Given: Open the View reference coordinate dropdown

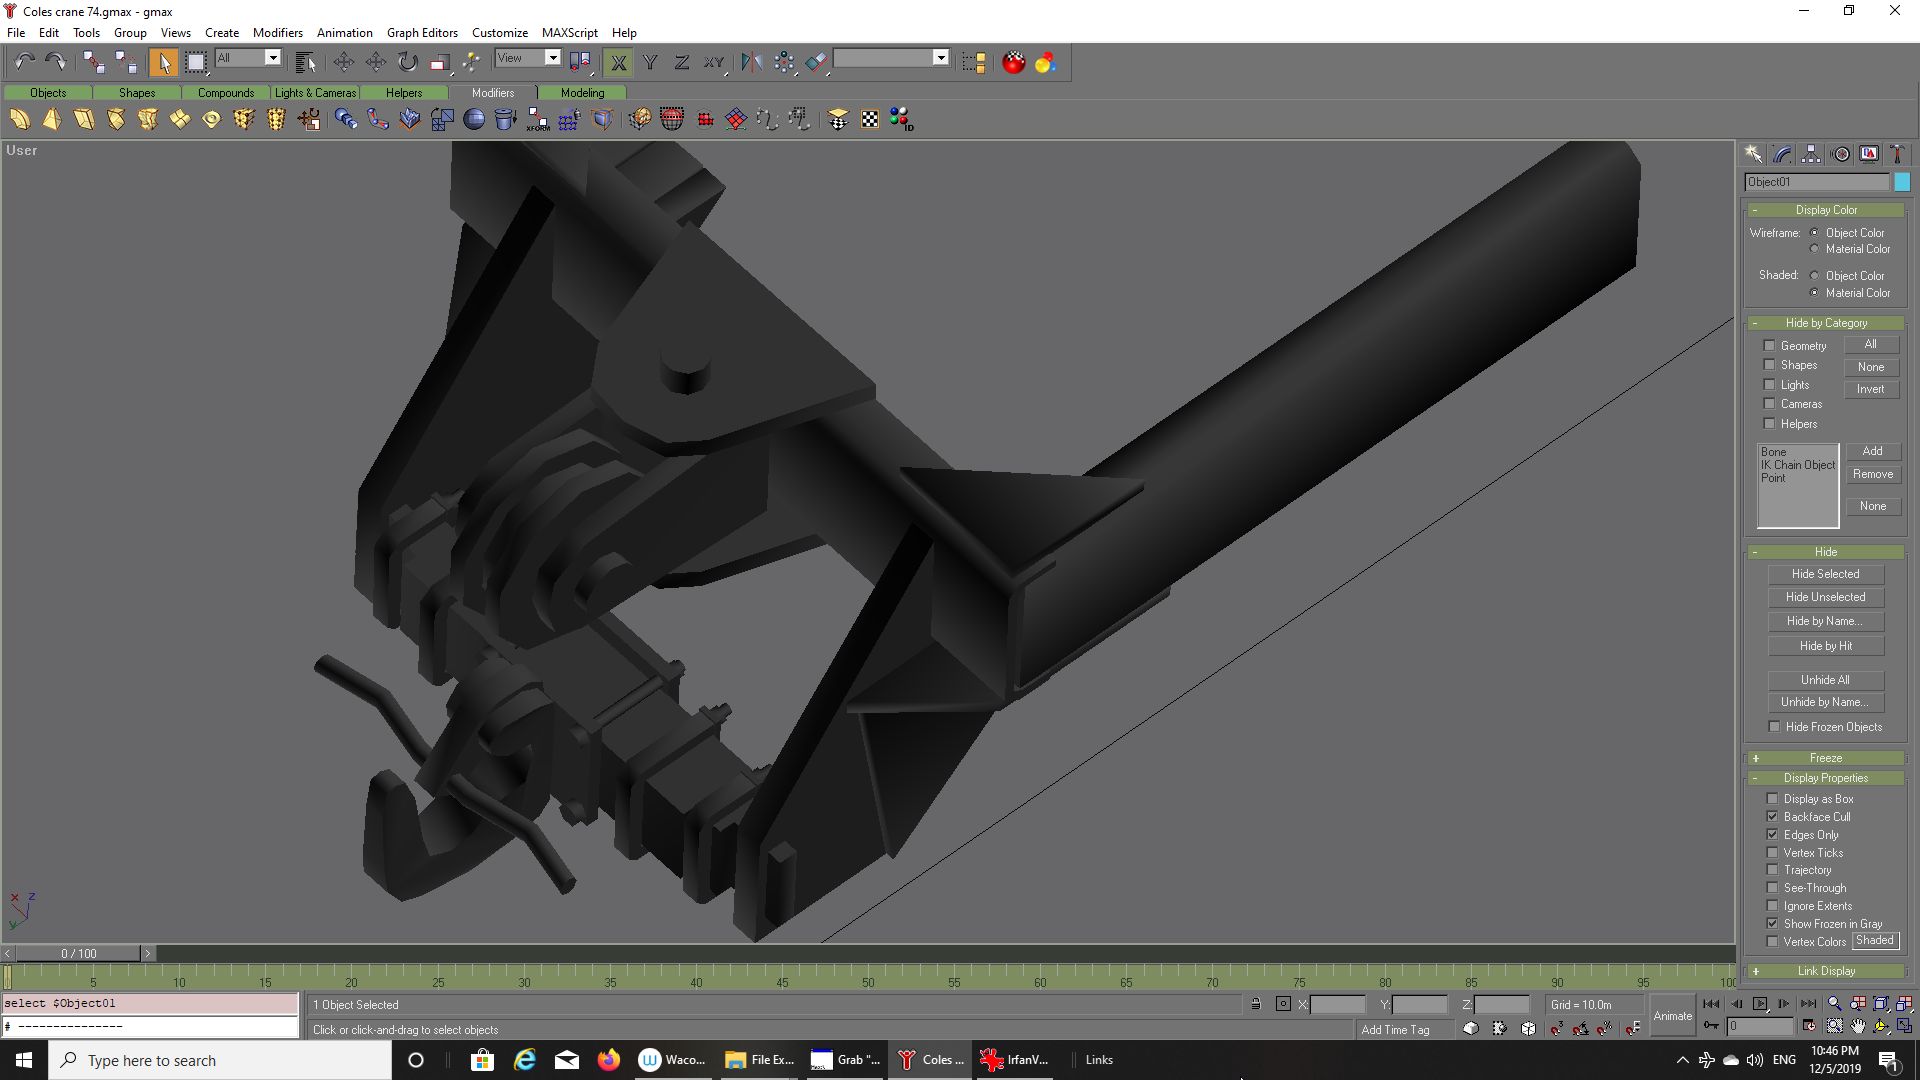Looking at the screenshot, I should point(552,58).
